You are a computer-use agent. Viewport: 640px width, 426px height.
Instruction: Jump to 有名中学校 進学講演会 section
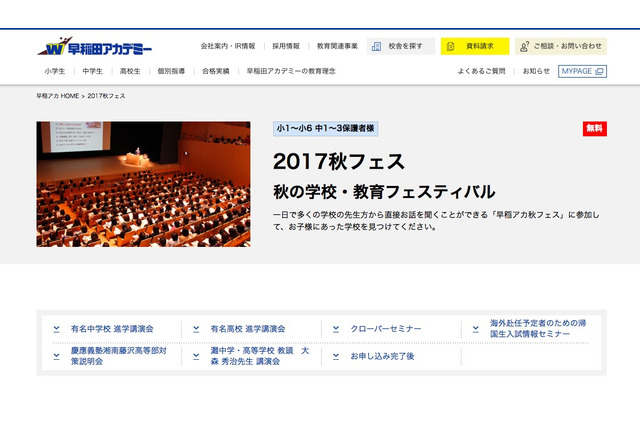112,329
